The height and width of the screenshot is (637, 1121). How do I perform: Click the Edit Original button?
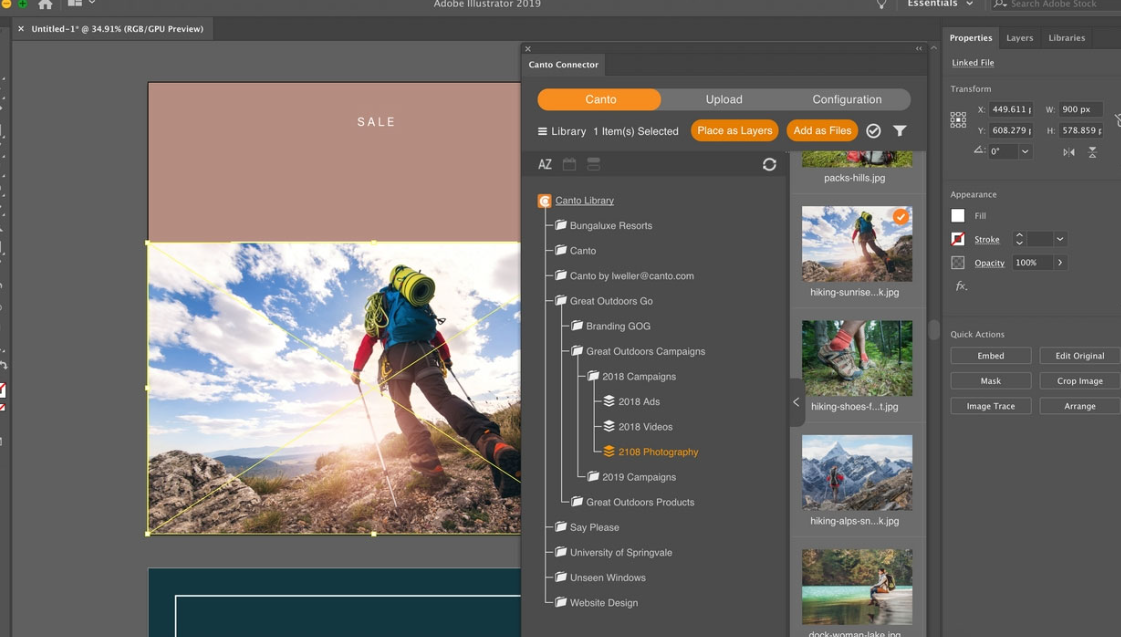[1080, 356]
